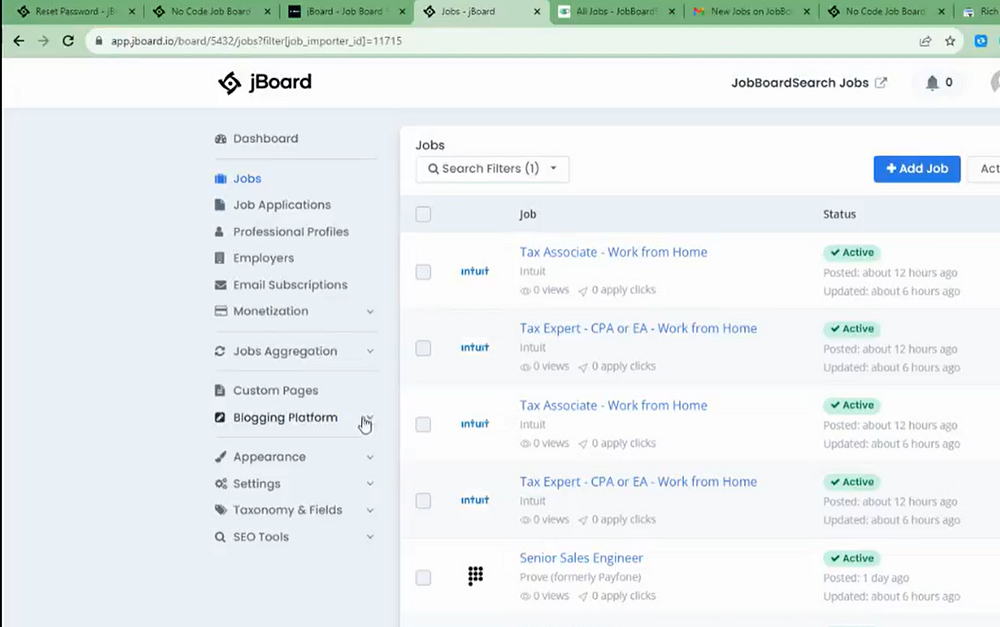Expand the Appearance chevron
Screen dimensions: 1000x627
tap(370, 457)
